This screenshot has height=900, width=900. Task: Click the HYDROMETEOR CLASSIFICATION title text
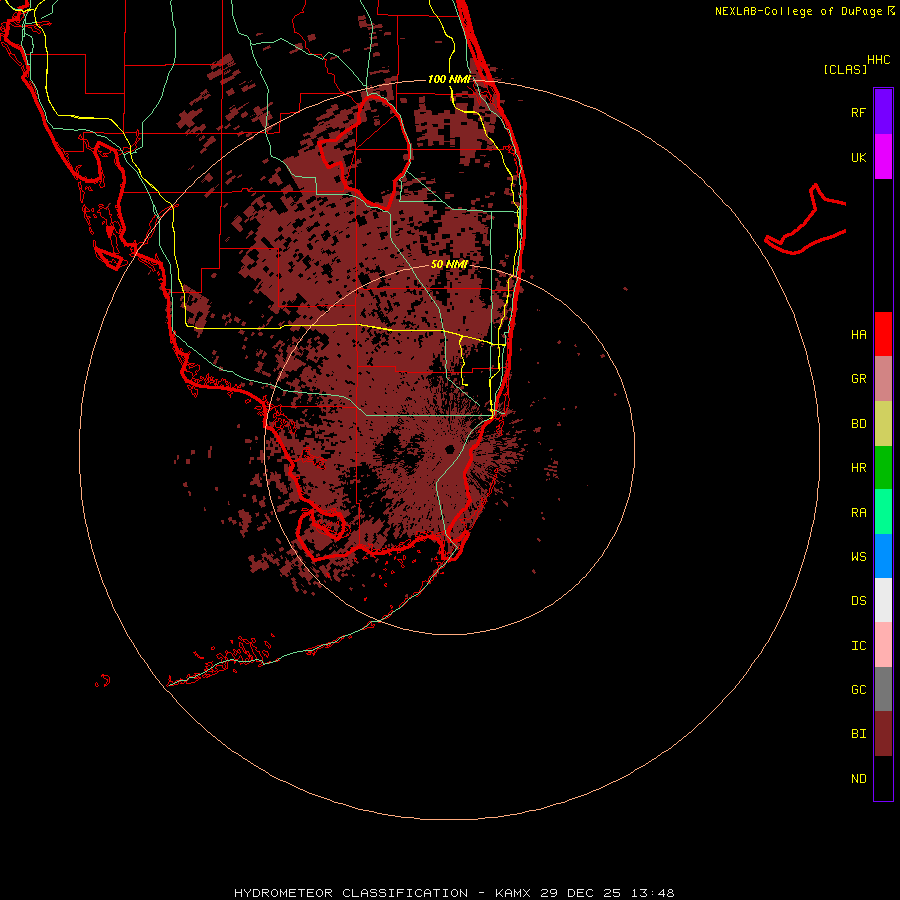pos(351,893)
